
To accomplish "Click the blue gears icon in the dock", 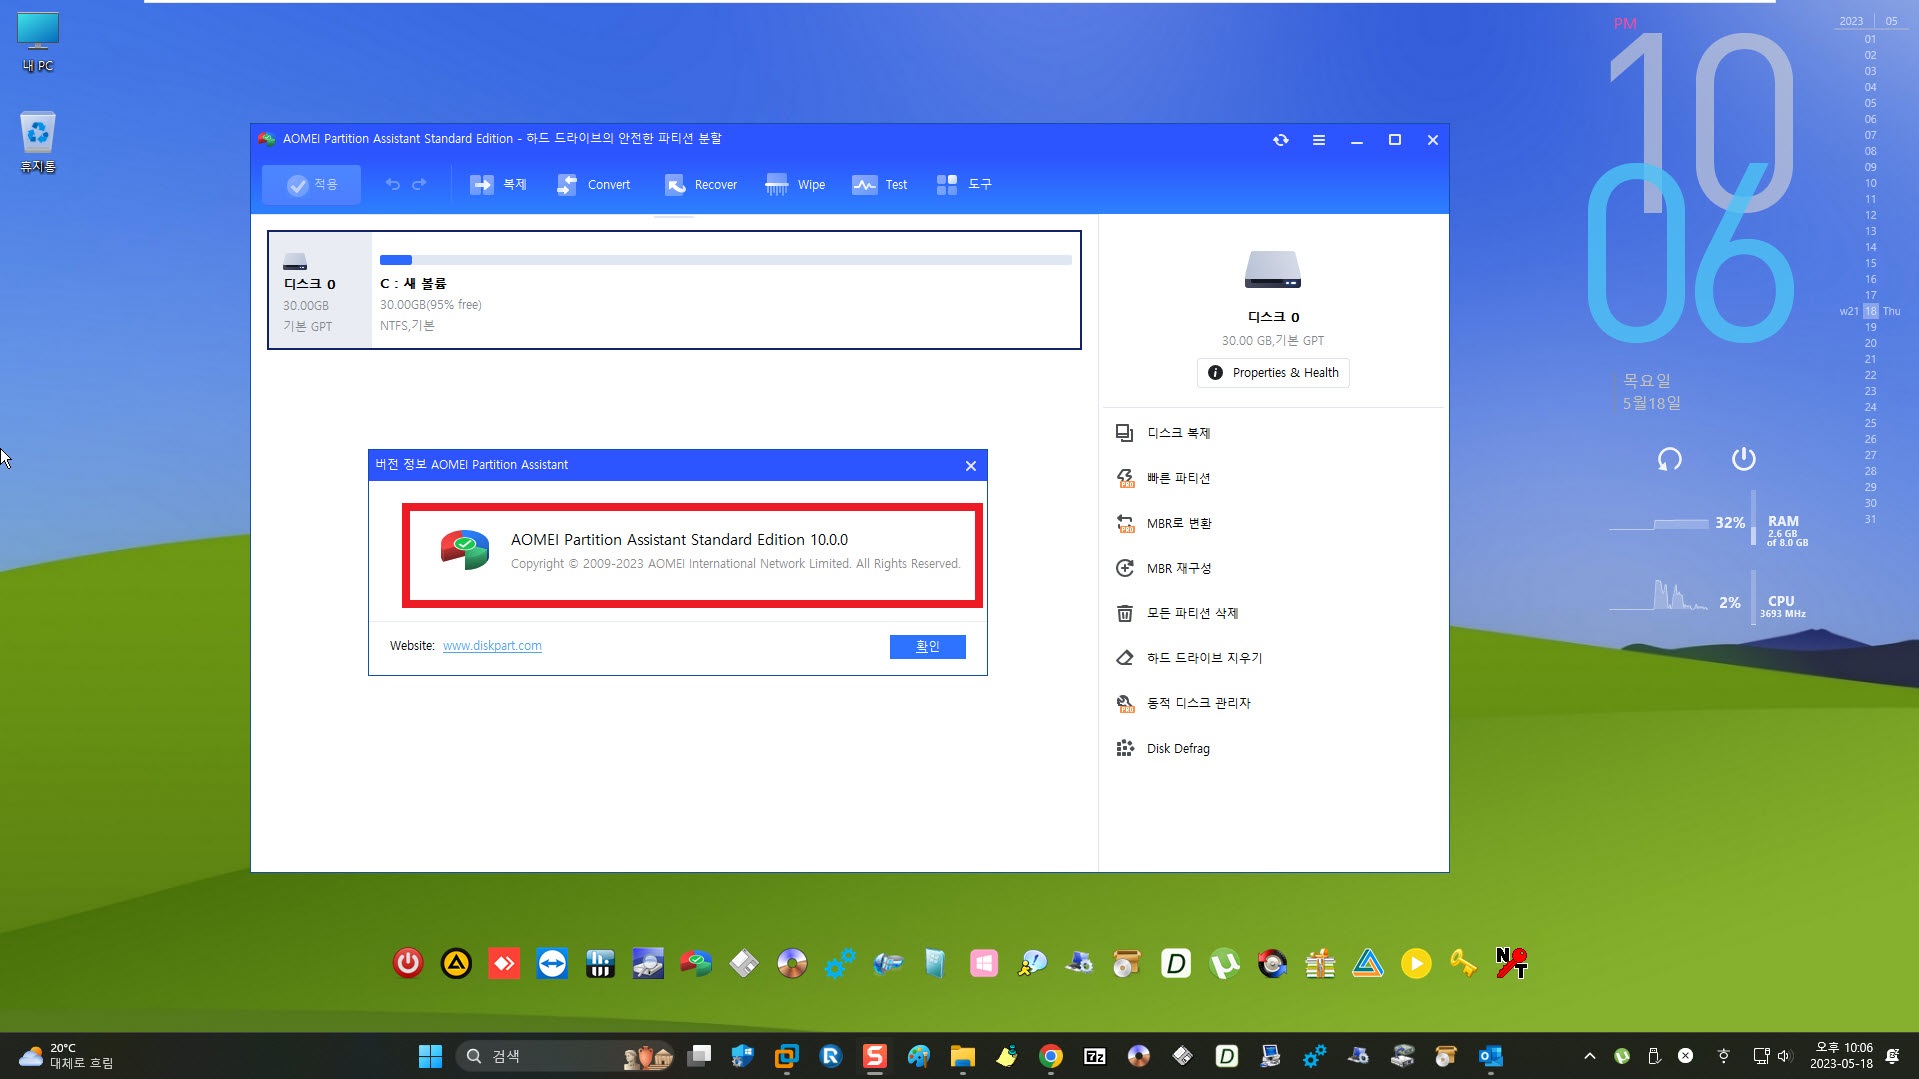I will [x=840, y=964].
